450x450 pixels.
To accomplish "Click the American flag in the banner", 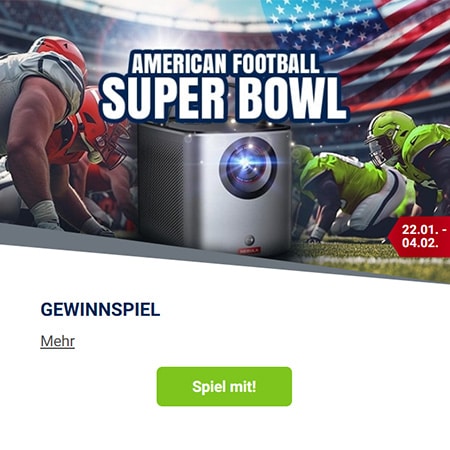I will click(x=367, y=43).
